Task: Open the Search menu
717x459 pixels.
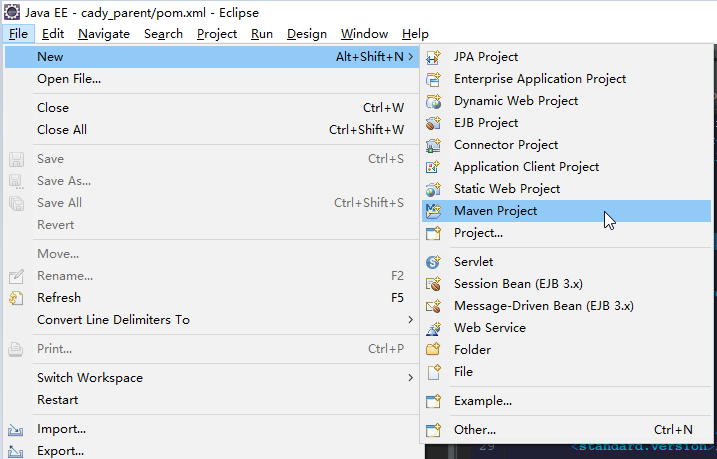Action: pos(163,34)
